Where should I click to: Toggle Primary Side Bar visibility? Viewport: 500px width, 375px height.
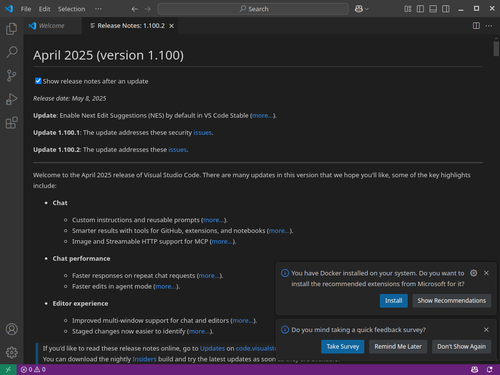coord(420,9)
